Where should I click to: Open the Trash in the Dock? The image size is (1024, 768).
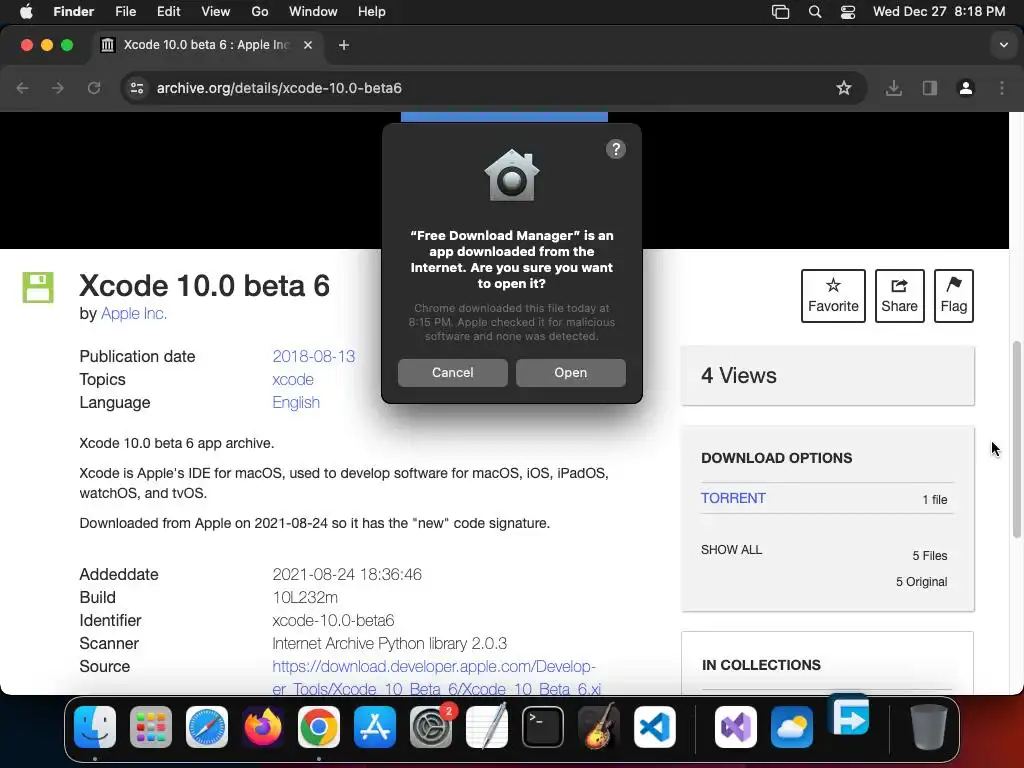point(929,727)
